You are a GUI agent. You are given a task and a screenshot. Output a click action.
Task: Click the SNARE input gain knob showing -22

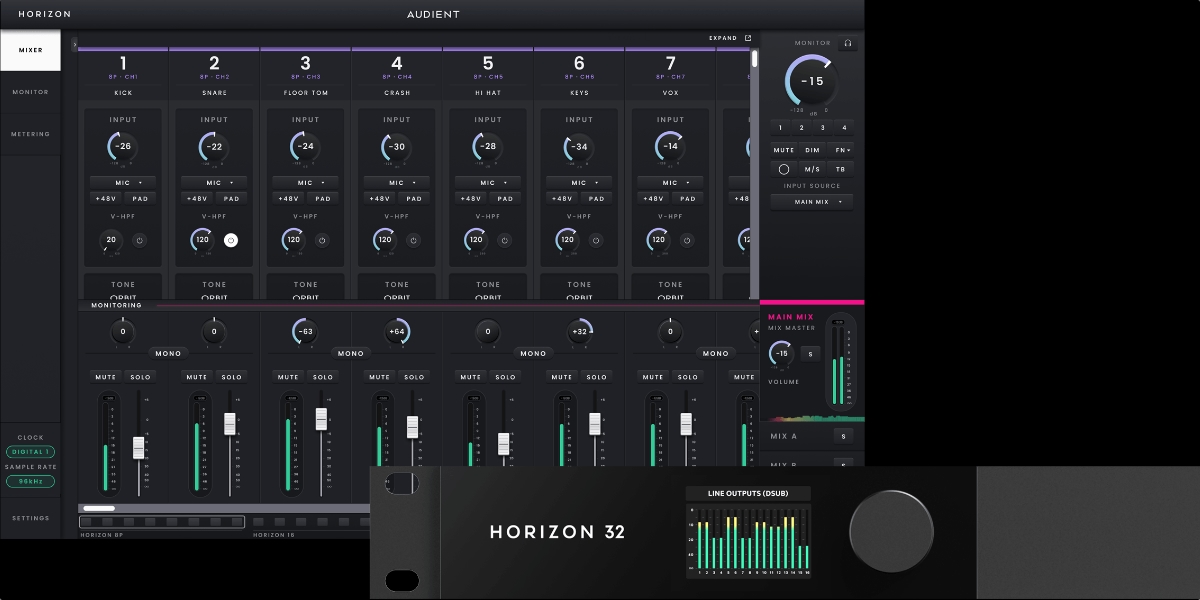coord(214,147)
